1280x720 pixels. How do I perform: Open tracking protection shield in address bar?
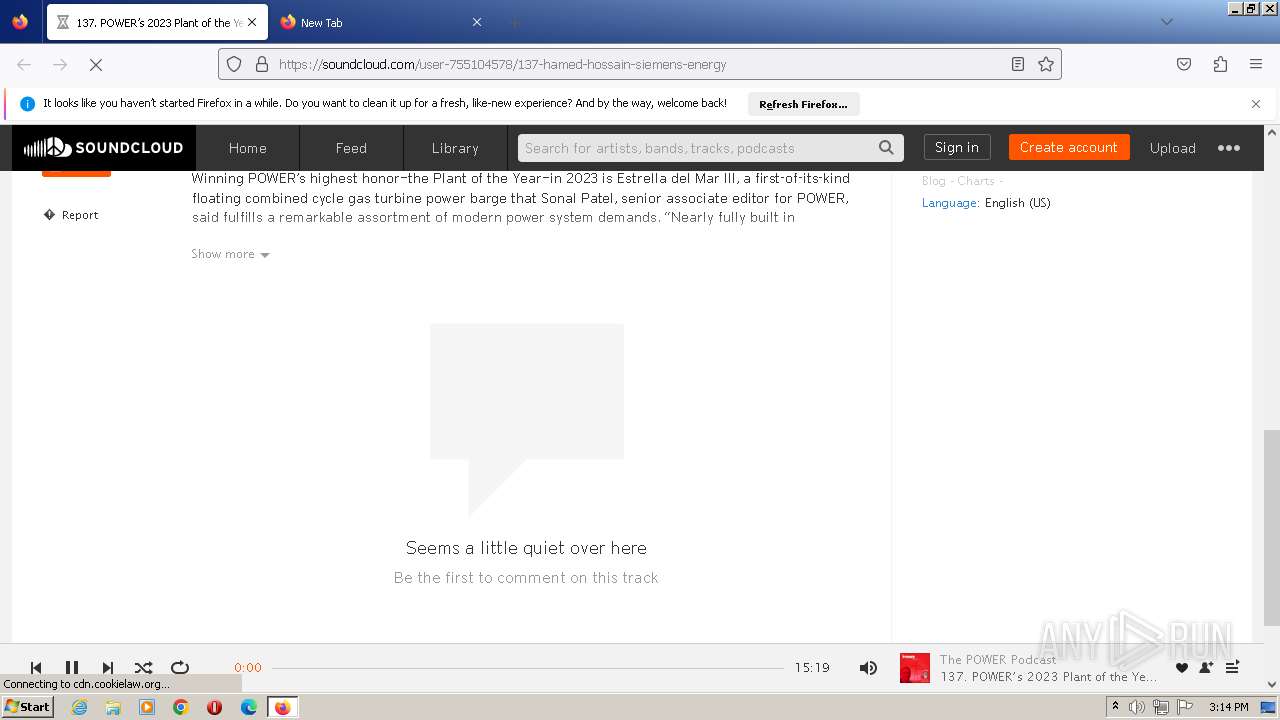(x=234, y=64)
